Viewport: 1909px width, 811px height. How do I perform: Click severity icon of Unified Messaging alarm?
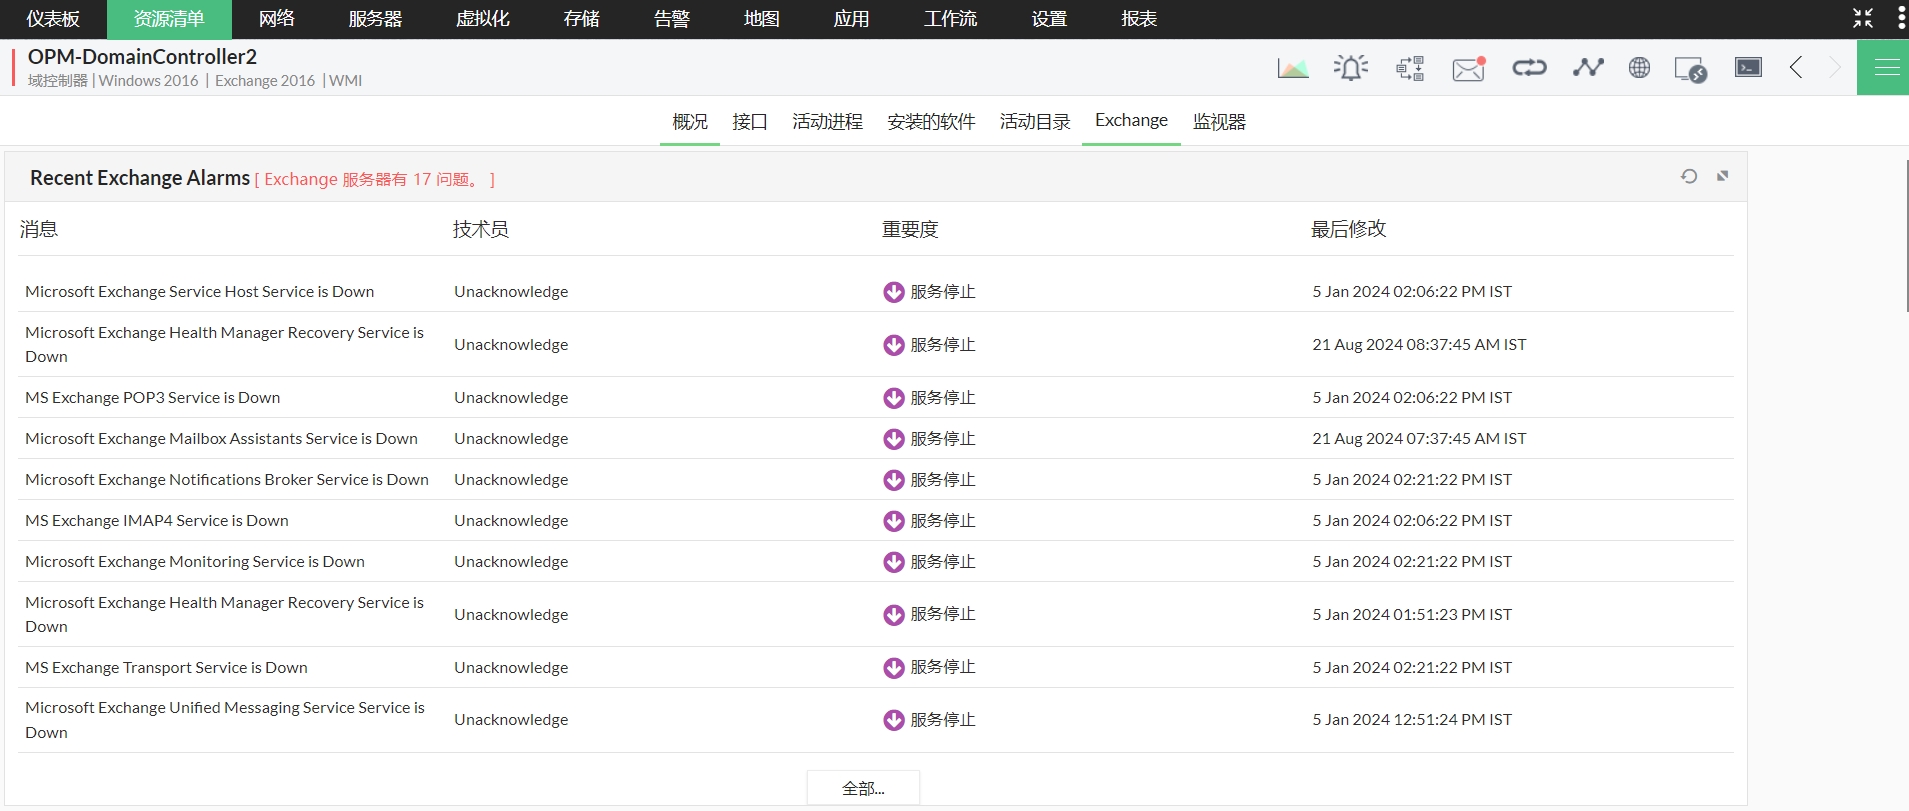coord(894,720)
